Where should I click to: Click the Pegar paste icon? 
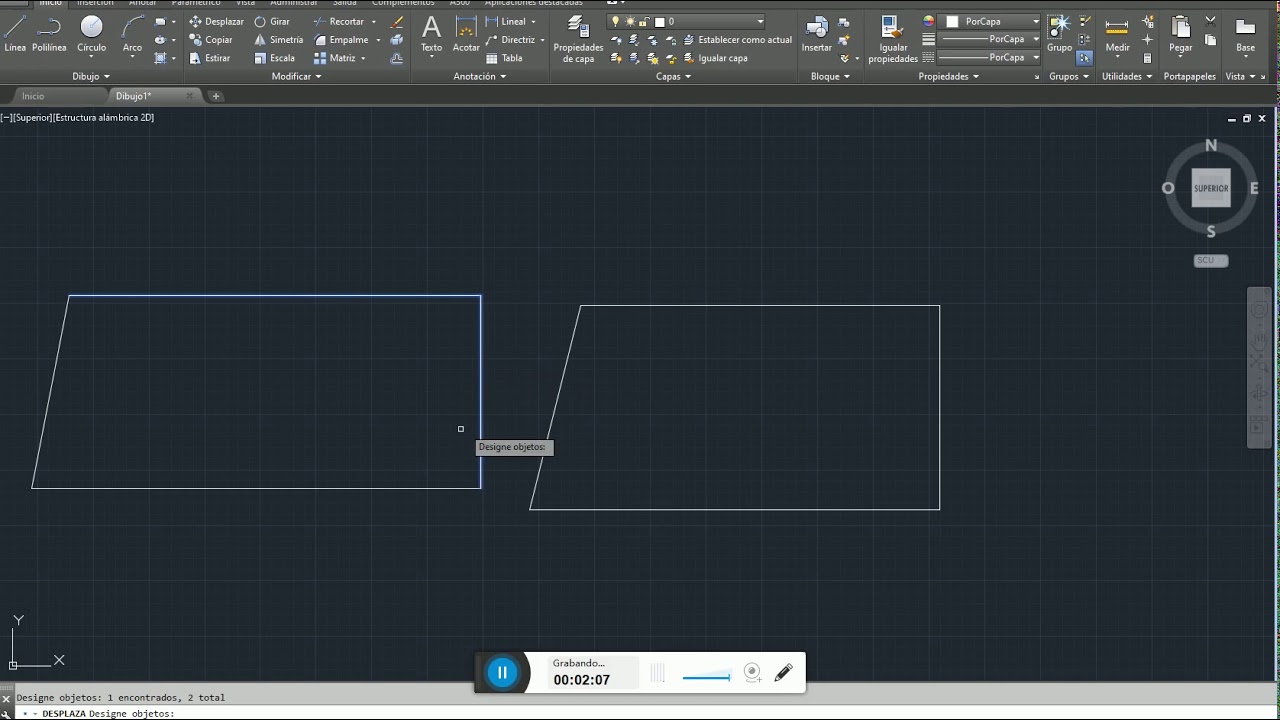pos(1181,34)
